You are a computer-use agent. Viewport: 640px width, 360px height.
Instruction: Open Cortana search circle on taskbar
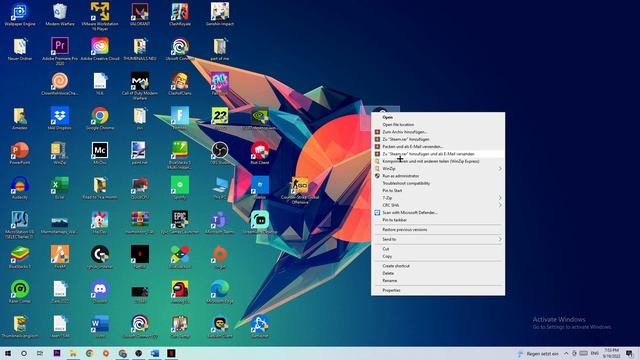click(x=24, y=353)
